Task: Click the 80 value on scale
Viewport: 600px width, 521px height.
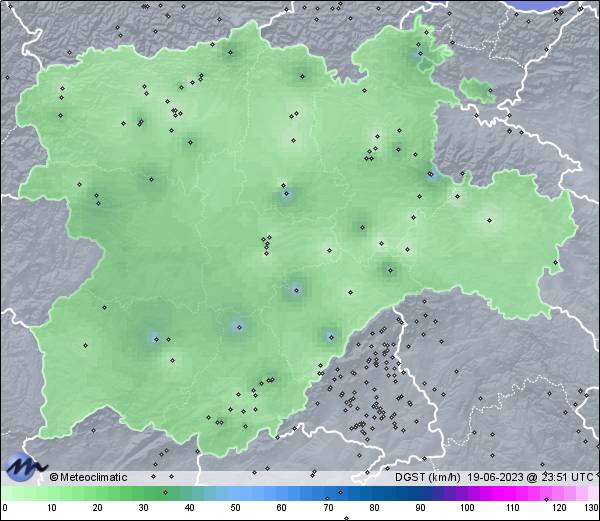Action: coord(374,508)
